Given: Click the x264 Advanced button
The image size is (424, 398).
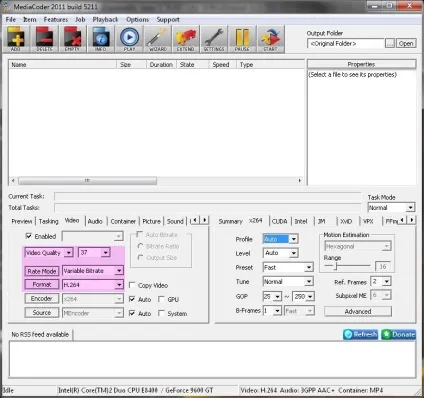Looking at the screenshot, I should tap(358, 311).
